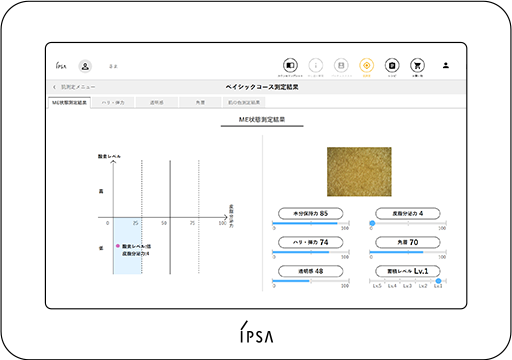Open the shopping cart icon
The image size is (512, 360).
point(417,65)
